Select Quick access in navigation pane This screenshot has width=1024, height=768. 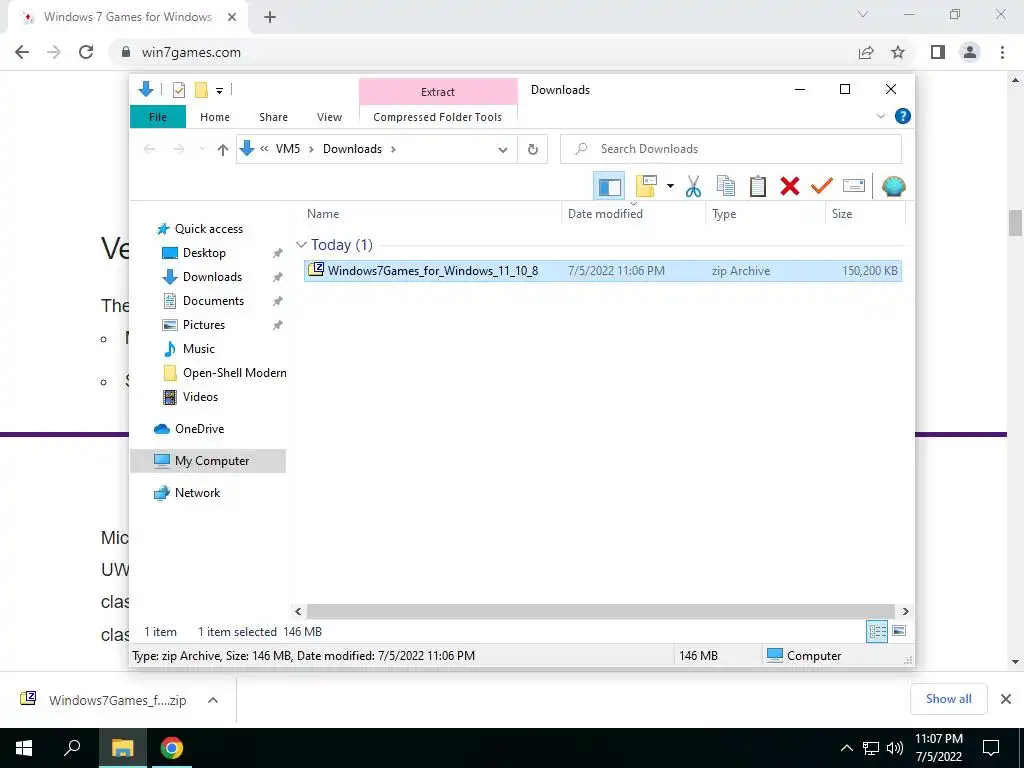click(x=208, y=229)
